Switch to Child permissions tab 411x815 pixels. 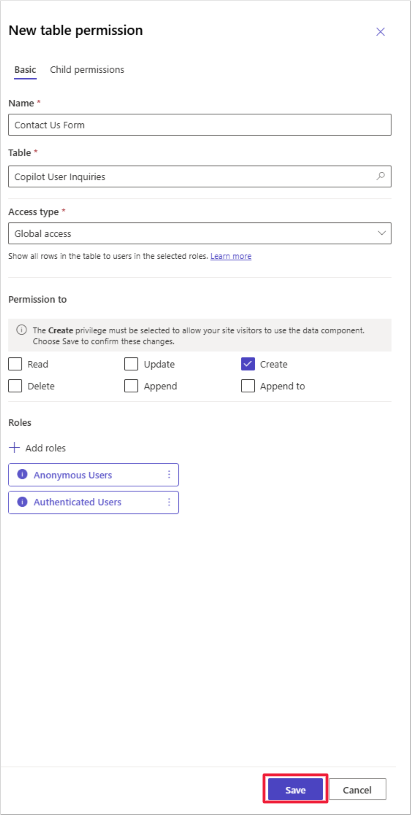pyautogui.click(x=87, y=70)
